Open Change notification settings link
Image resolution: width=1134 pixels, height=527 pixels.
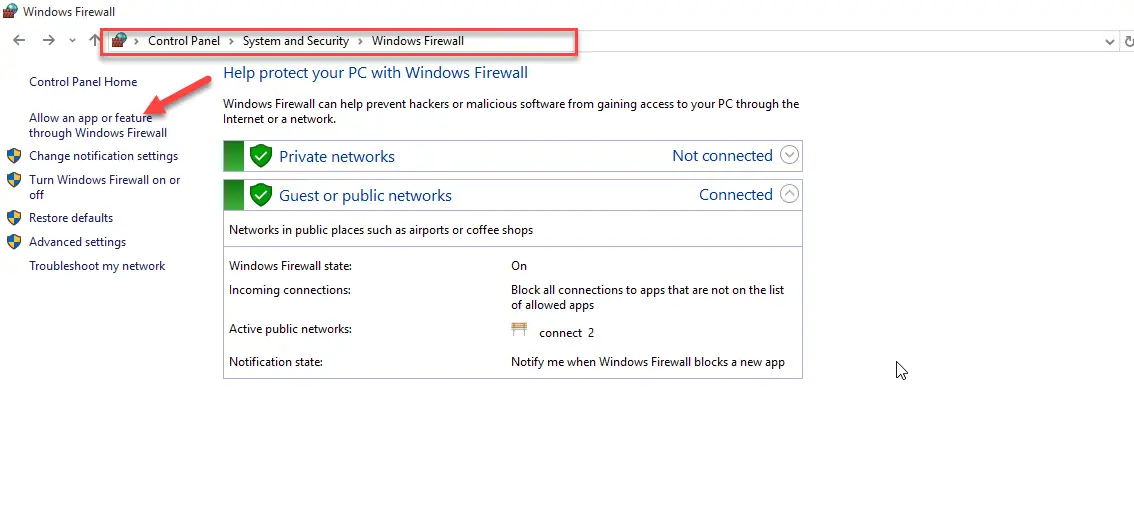click(x=103, y=155)
